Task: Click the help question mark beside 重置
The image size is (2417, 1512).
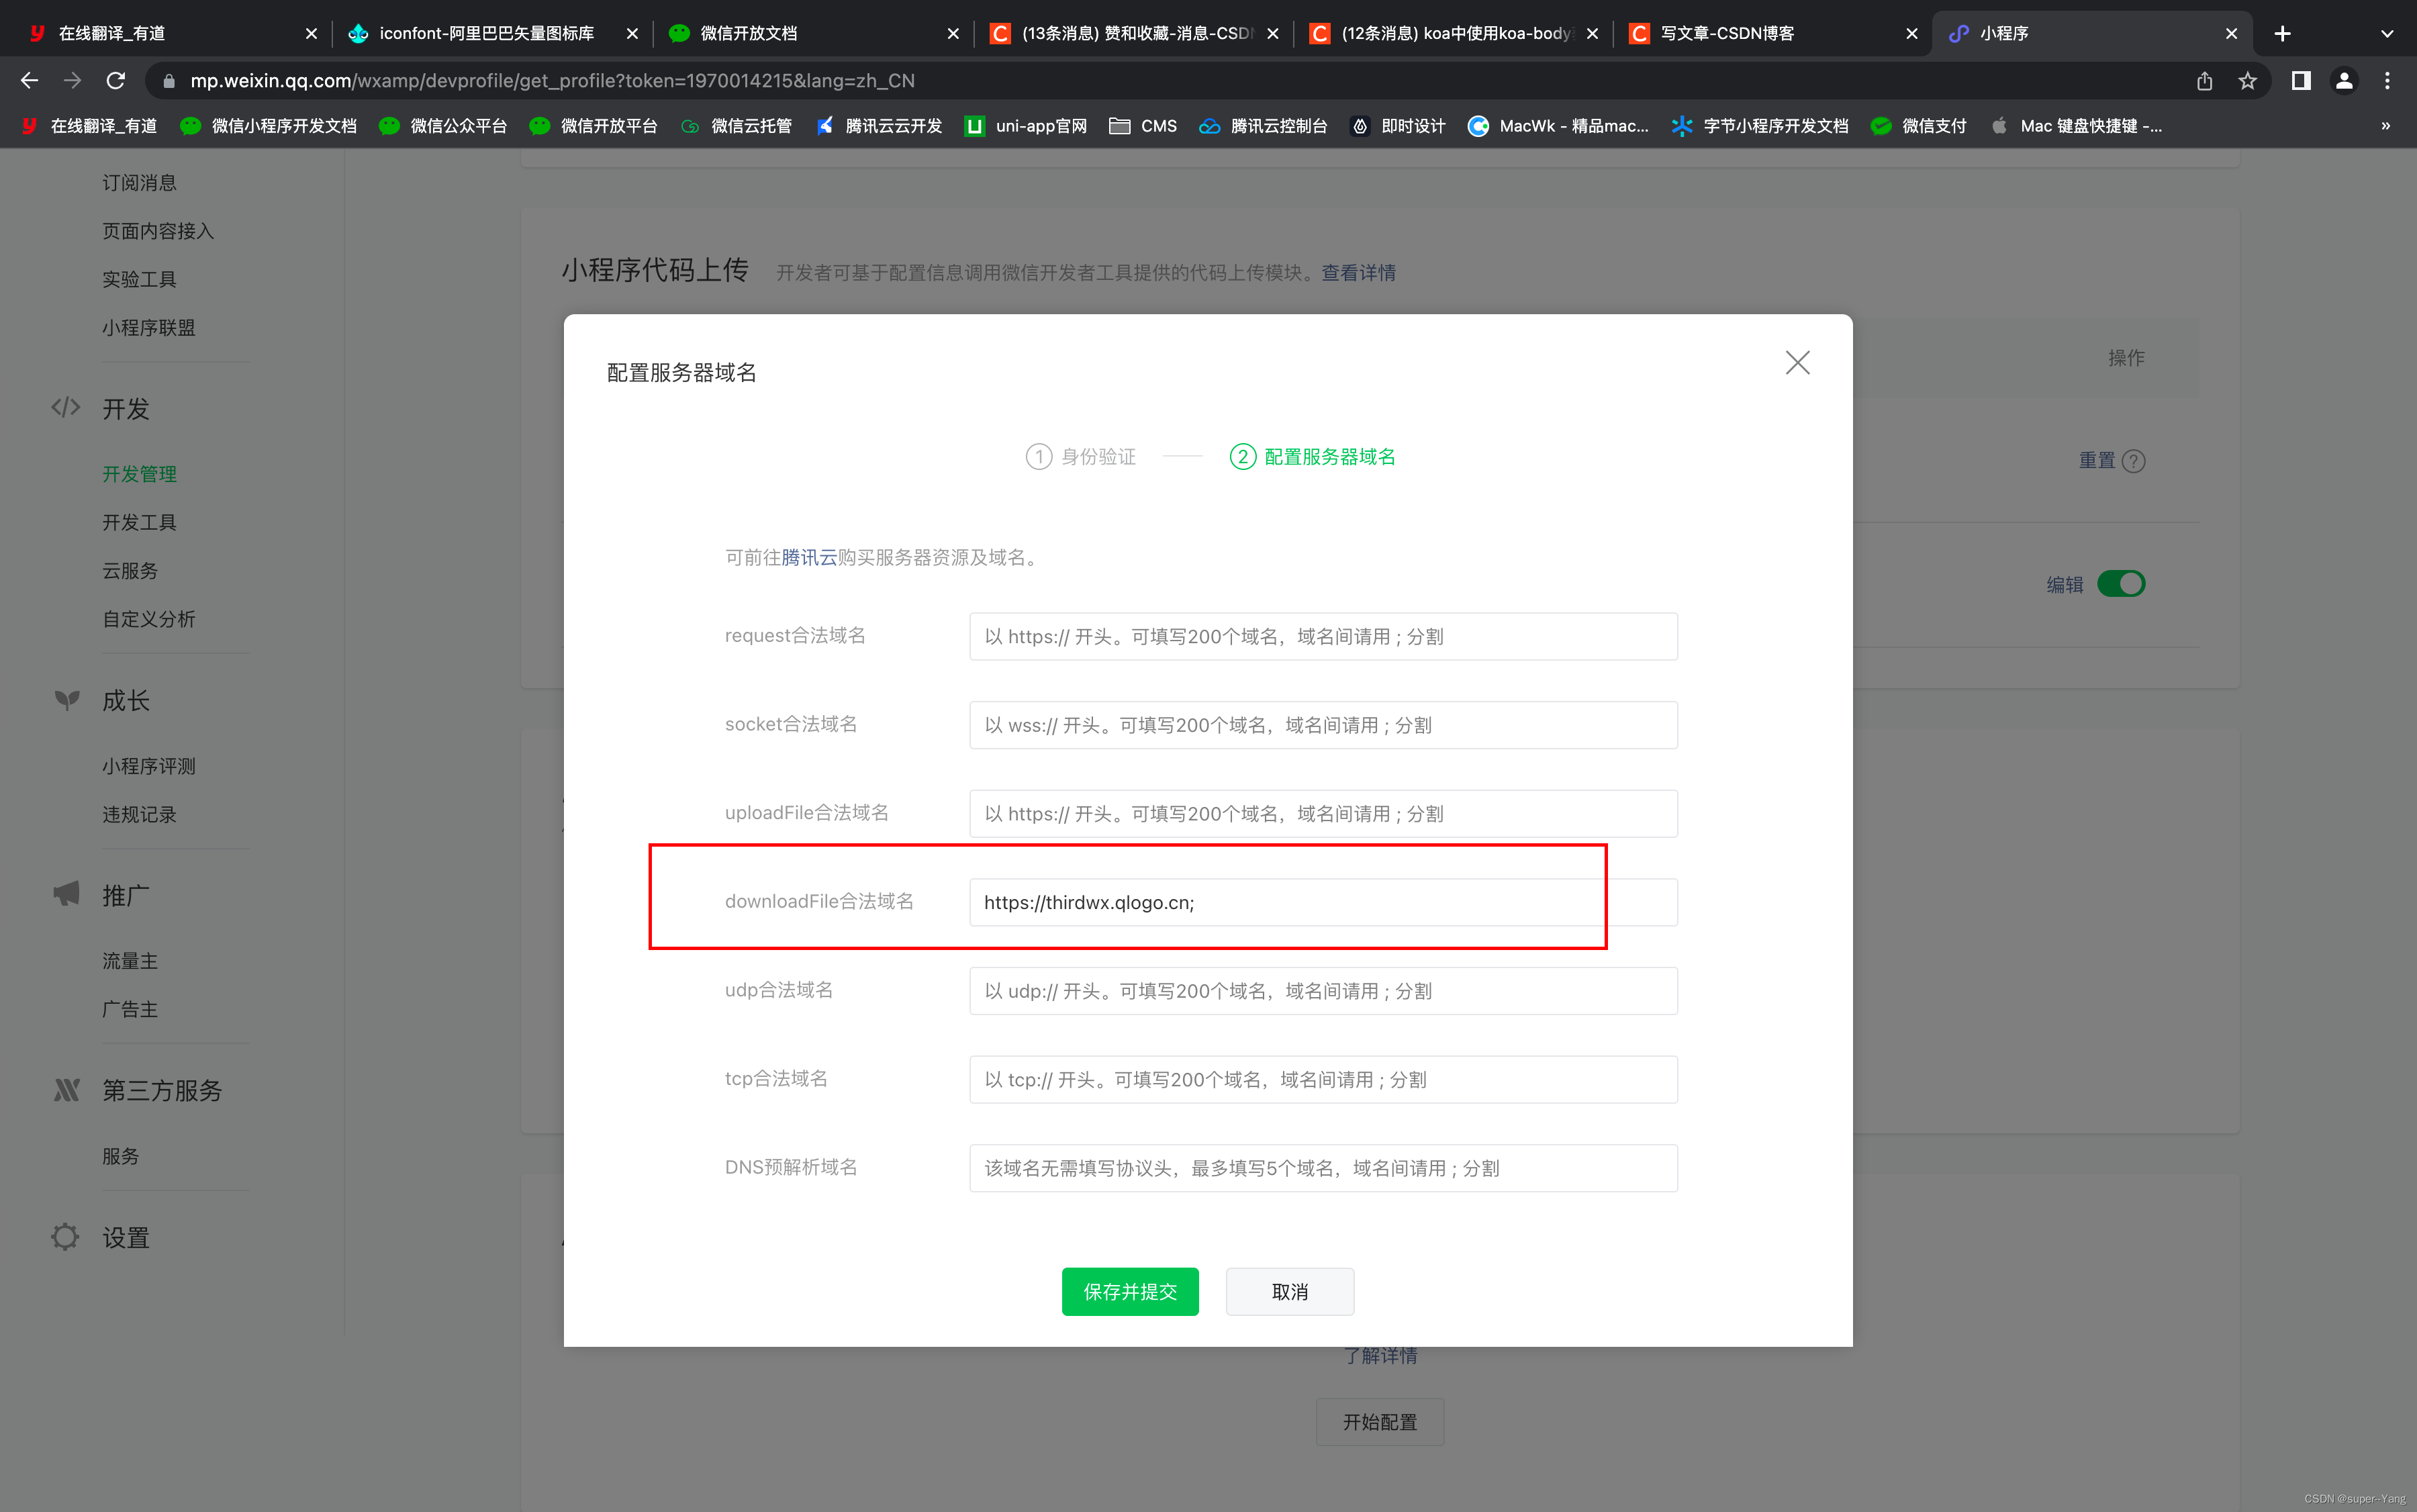Action: pyautogui.click(x=2133, y=461)
